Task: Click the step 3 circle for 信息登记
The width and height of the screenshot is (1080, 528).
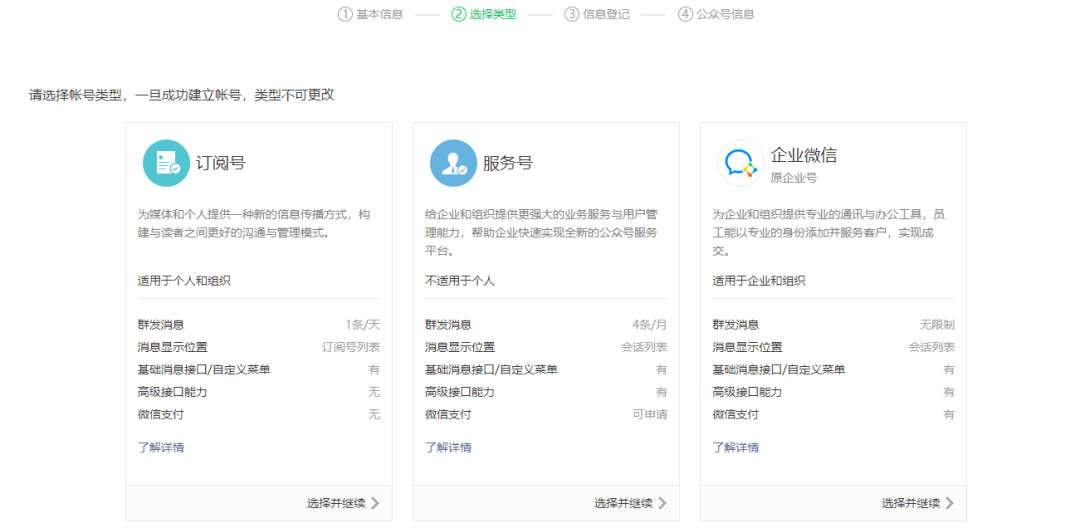Action: point(572,14)
